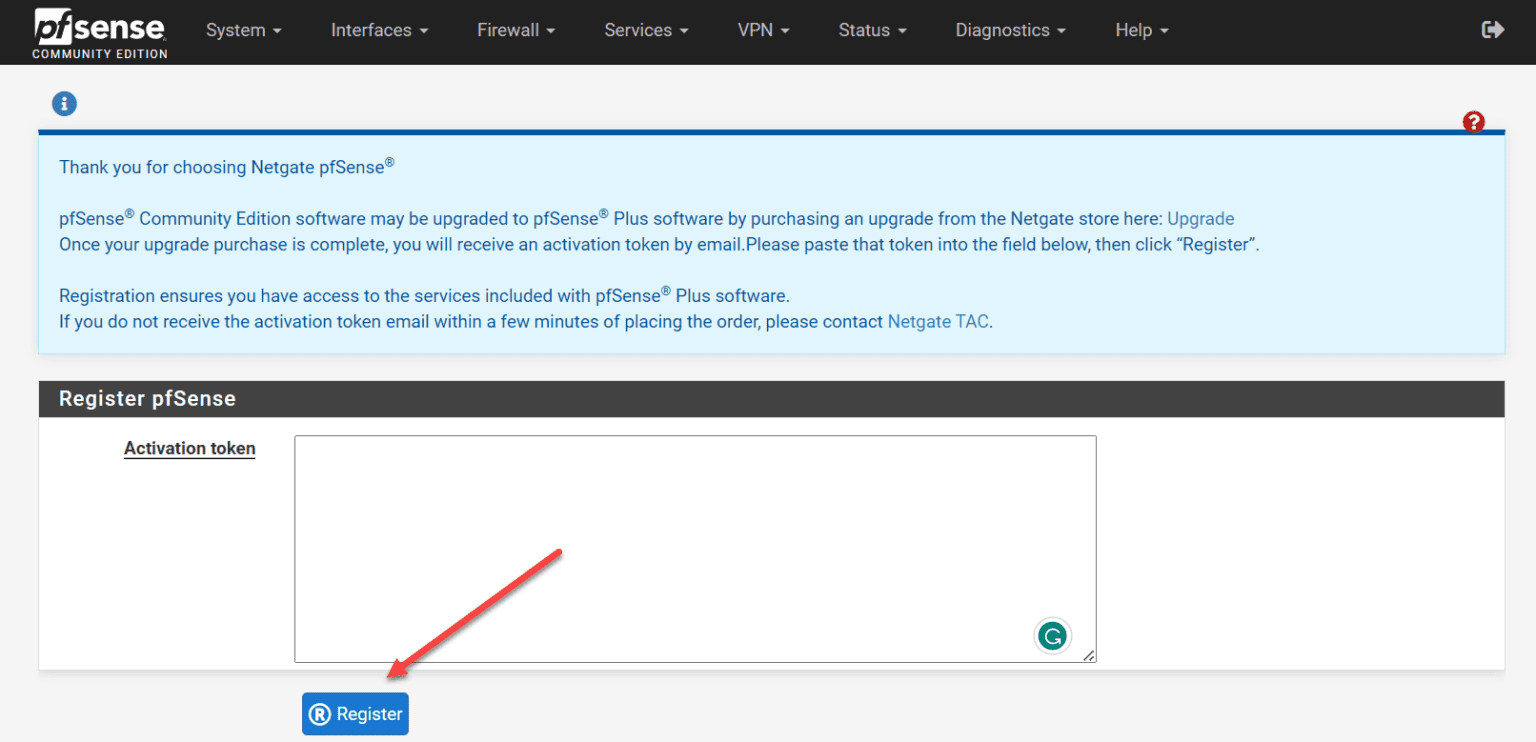Viewport: 1536px width, 742px height.
Task: Expand the Firewall menu
Action: (515, 30)
